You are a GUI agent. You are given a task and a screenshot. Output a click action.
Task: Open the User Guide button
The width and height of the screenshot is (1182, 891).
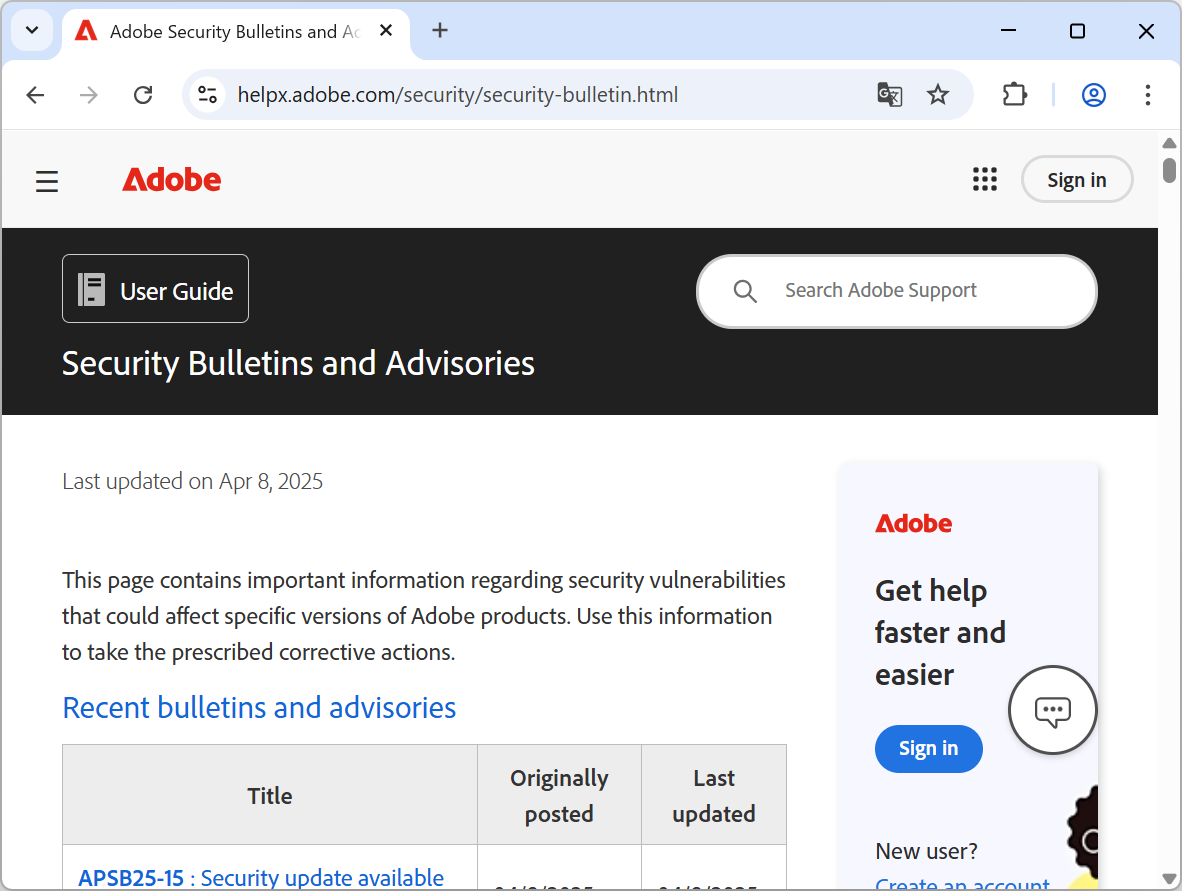(156, 289)
